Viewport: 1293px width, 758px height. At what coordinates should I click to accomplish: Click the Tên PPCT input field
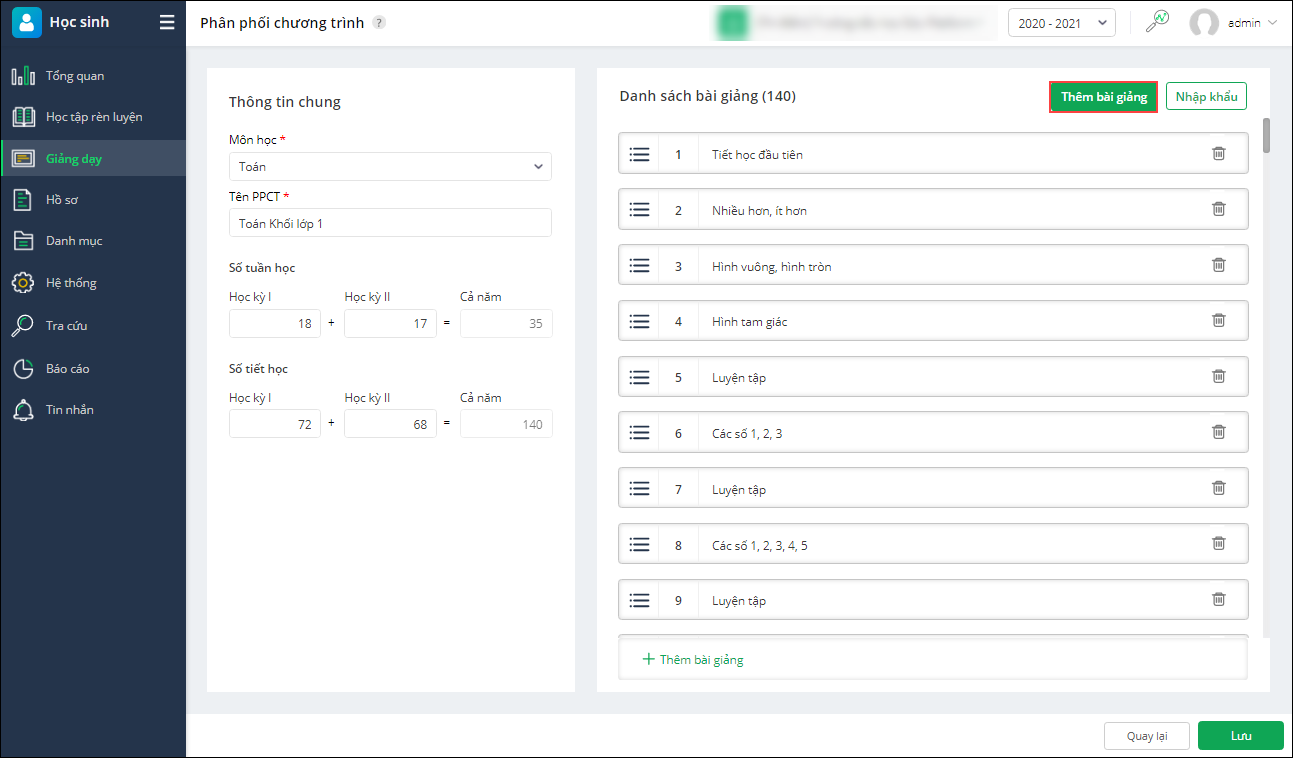point(390,223)
